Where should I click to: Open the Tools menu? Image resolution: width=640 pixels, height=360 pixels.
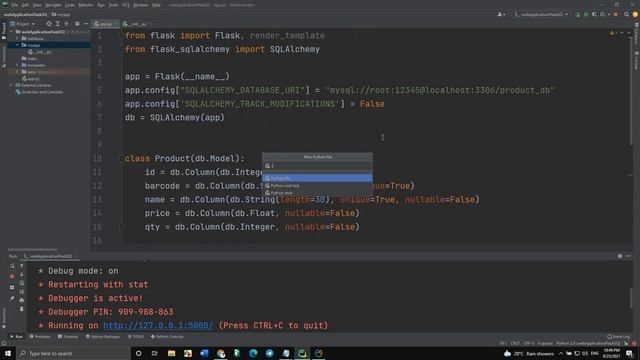pos(113,5)
